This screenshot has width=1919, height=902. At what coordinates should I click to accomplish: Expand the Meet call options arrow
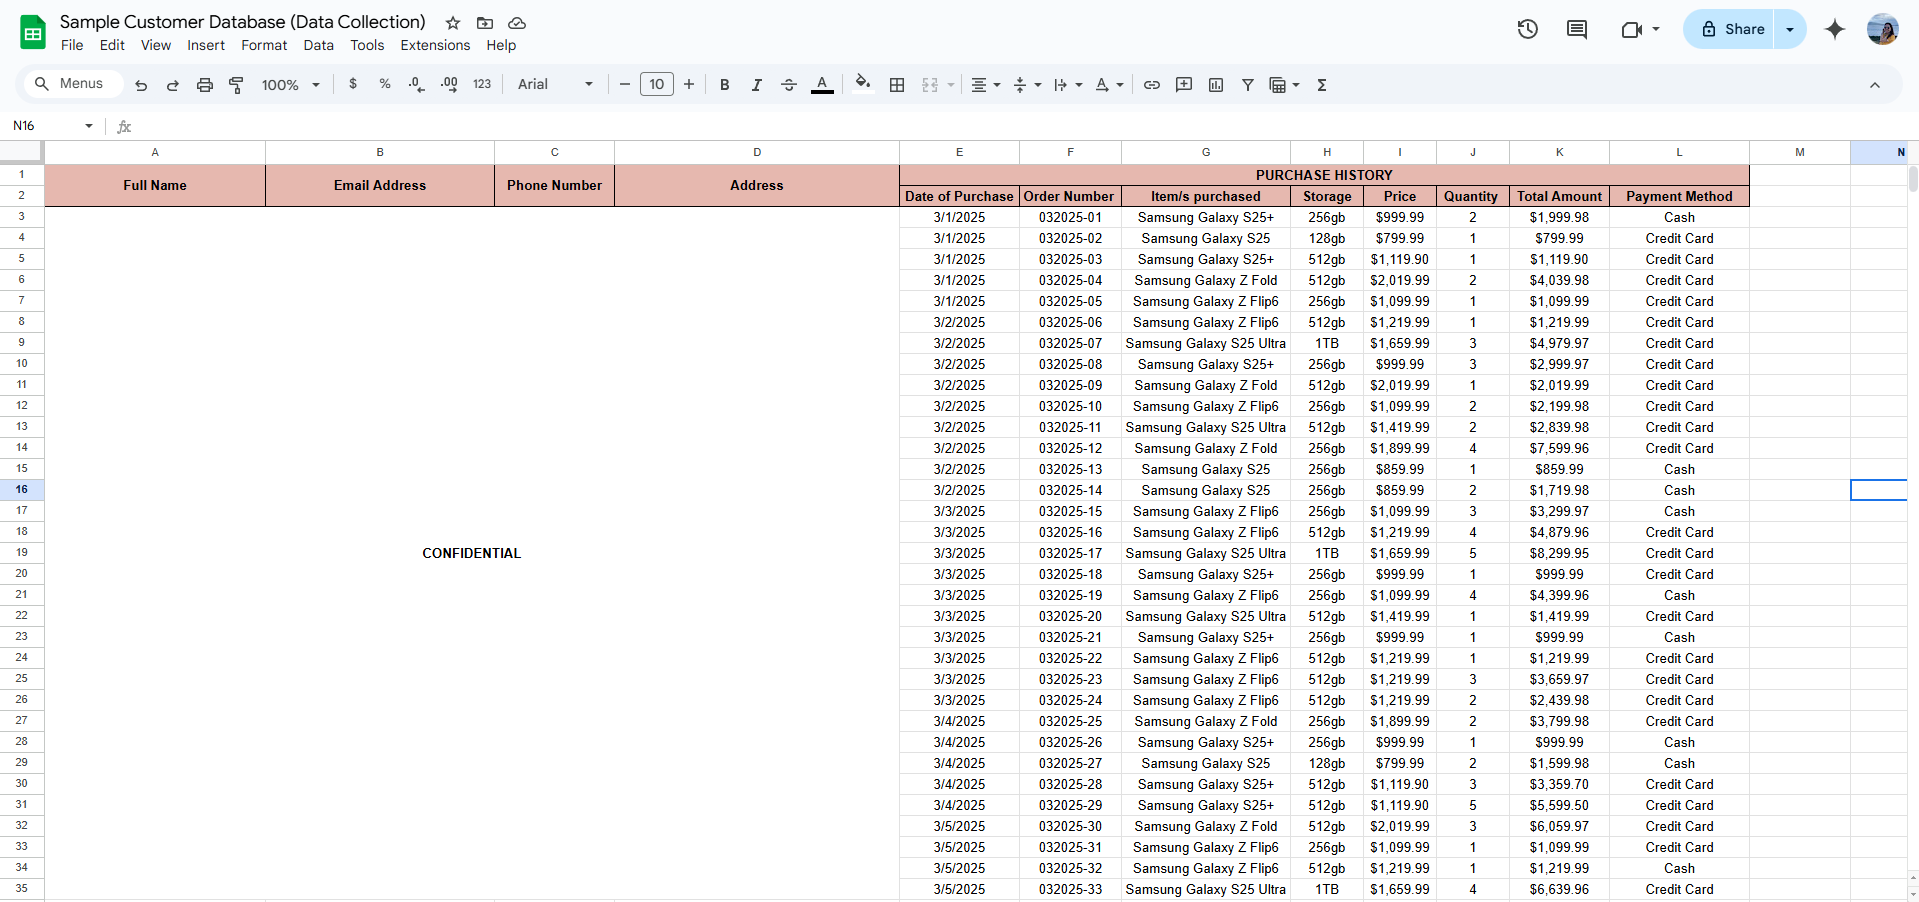point(1656,29)
